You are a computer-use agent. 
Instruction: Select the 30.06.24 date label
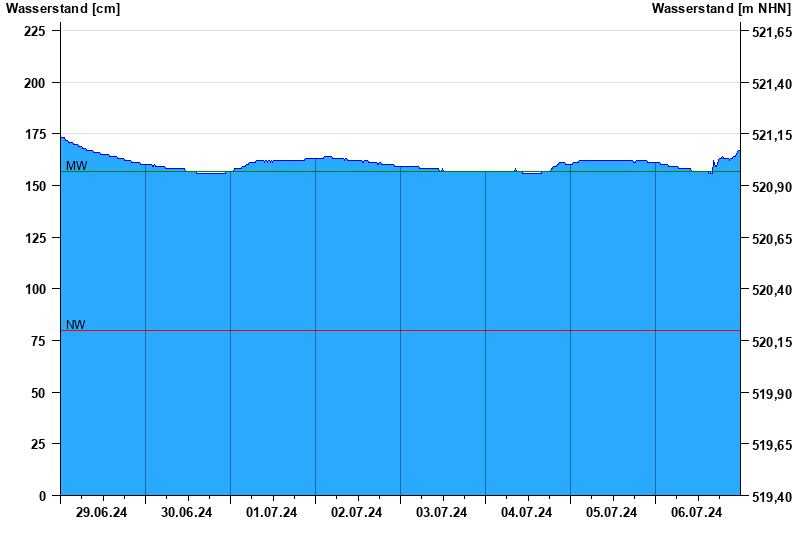click(x=187, y=513)
